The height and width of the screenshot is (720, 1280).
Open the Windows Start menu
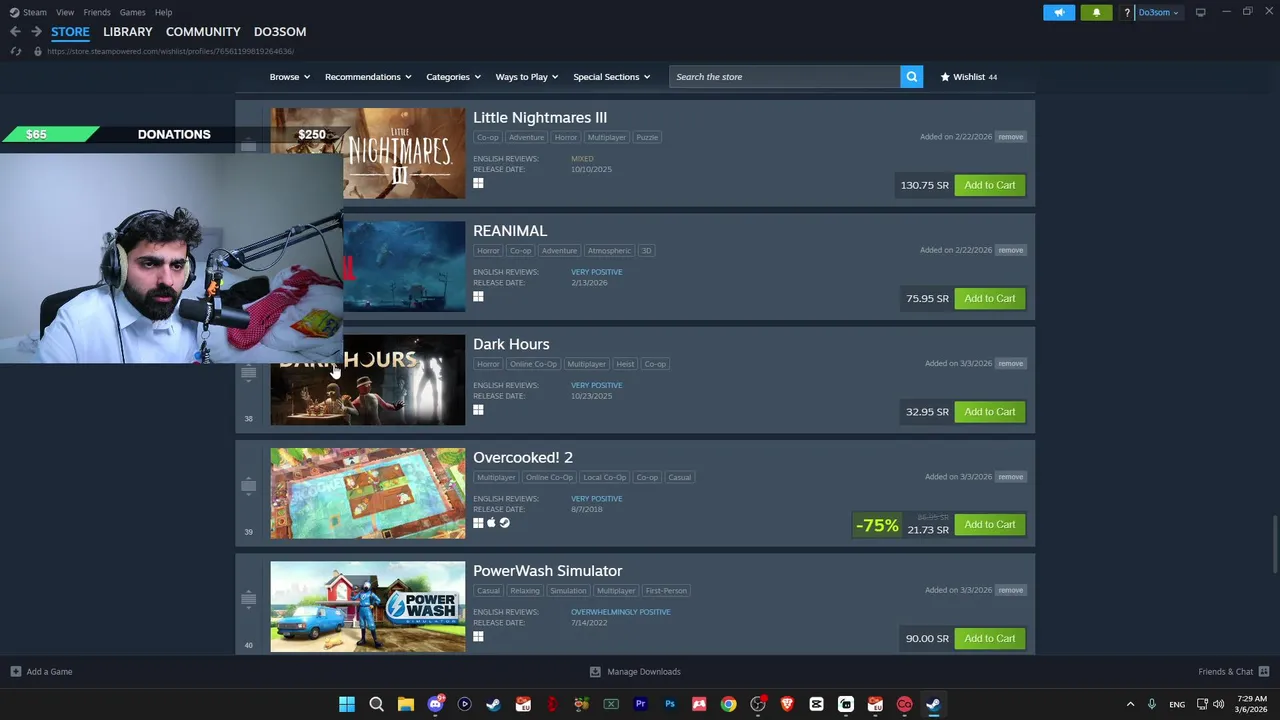point(347,704)
